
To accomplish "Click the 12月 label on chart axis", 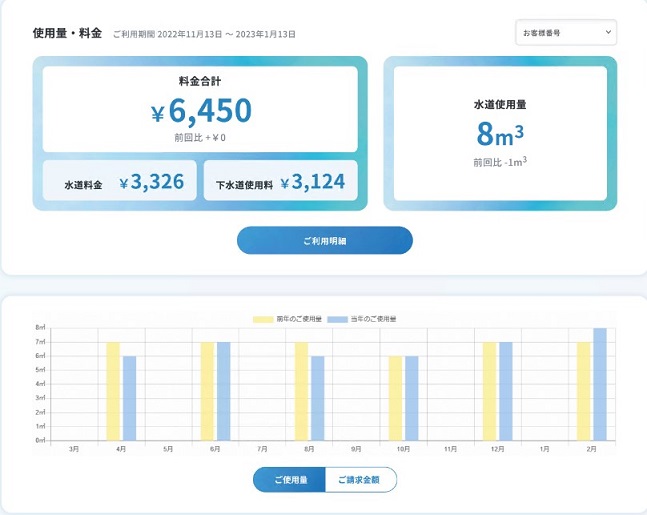I will (x=497, y=450).
